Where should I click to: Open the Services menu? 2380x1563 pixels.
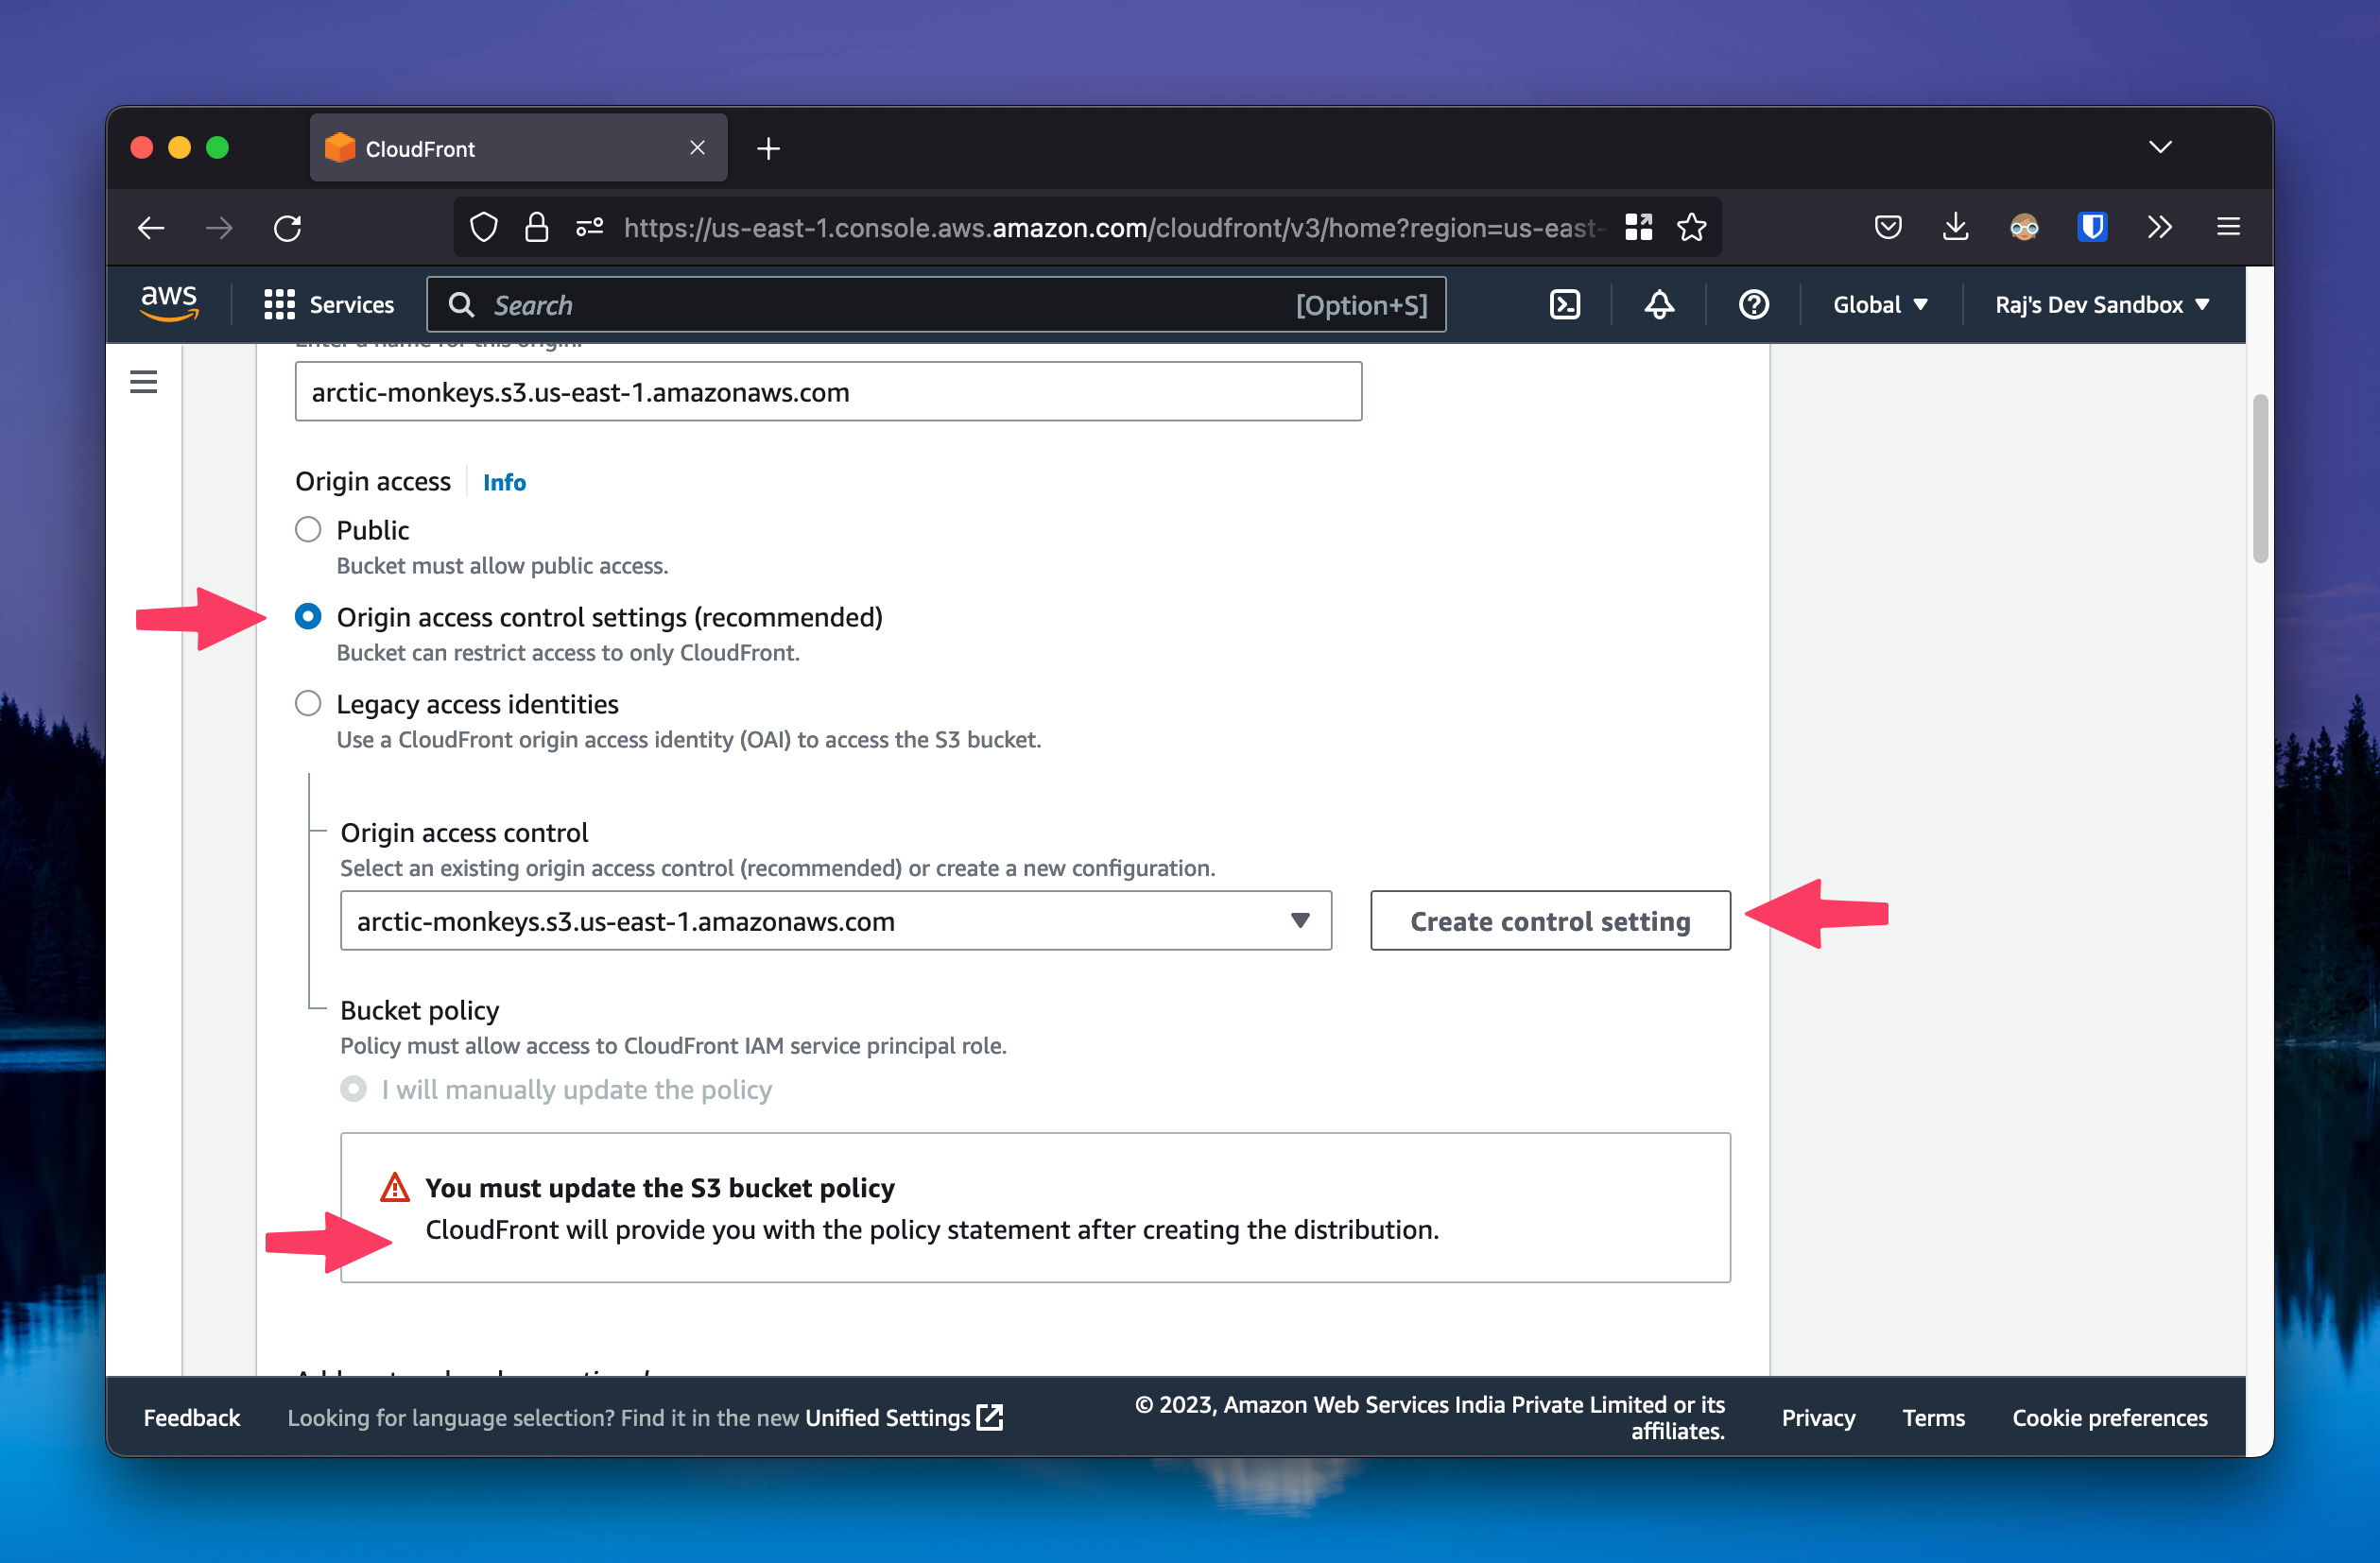[x=329, y=304]
